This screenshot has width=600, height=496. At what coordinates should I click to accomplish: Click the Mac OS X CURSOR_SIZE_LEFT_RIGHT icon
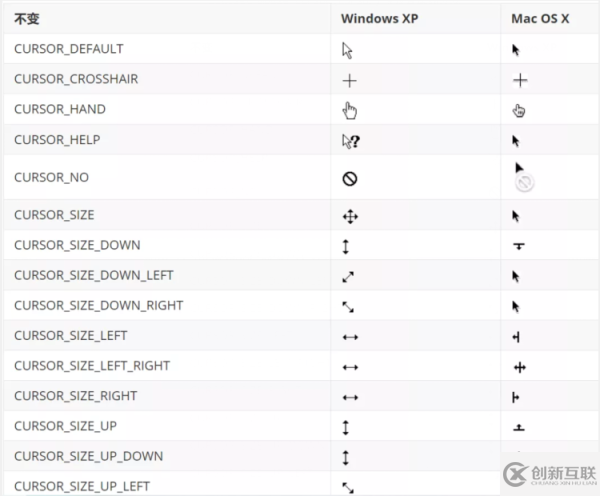coord(520,368)
